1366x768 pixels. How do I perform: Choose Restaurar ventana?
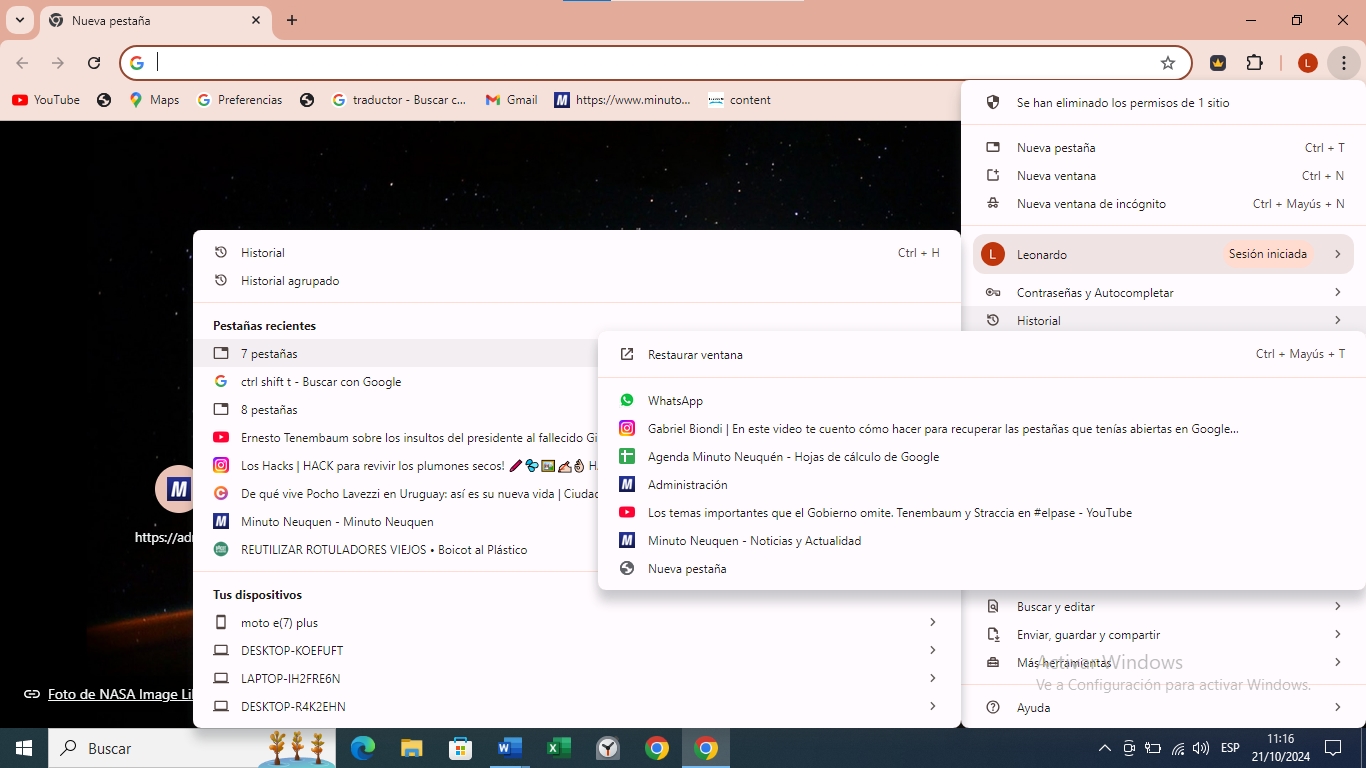coord(982,354)
